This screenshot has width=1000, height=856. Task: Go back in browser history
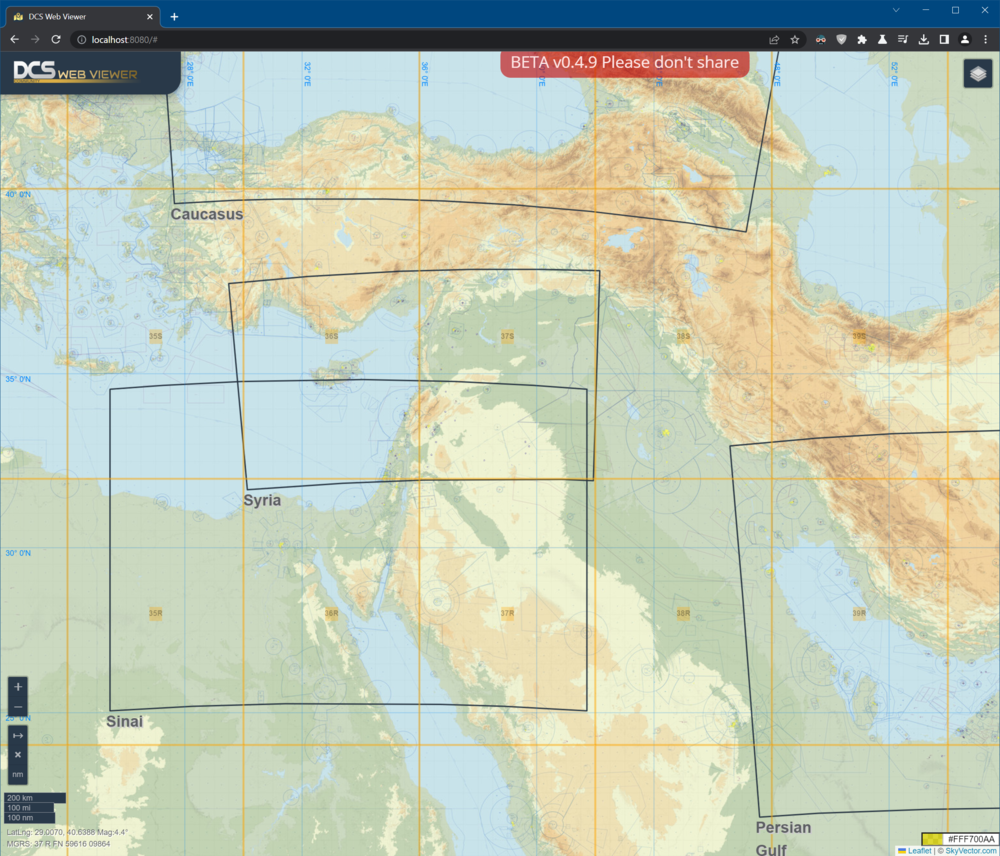(15, 40)
